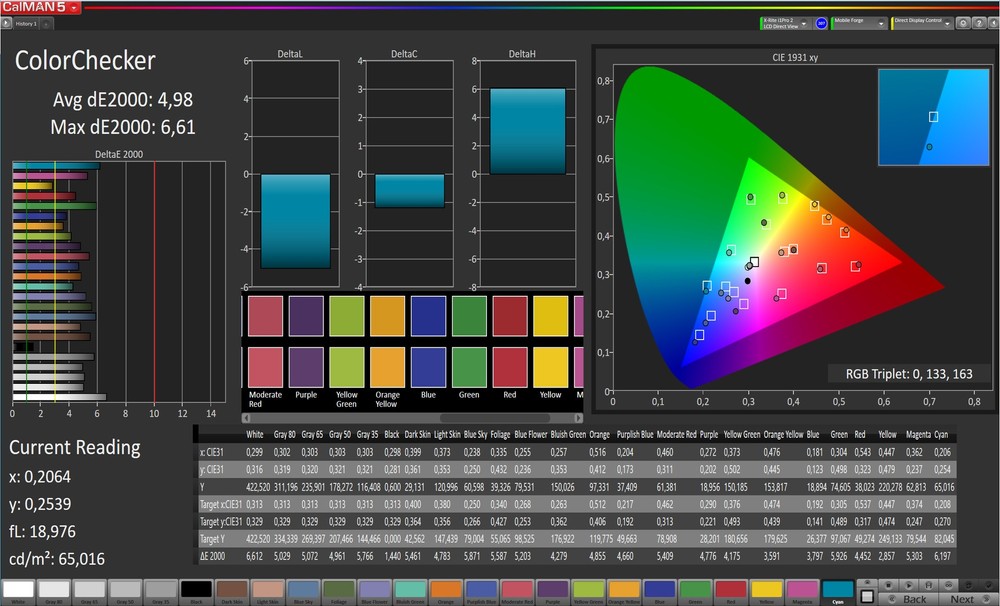This screenshot has height=606, width=1000.
Task: Click the blue circular meter status icon
Action: [x=821, y=22]
